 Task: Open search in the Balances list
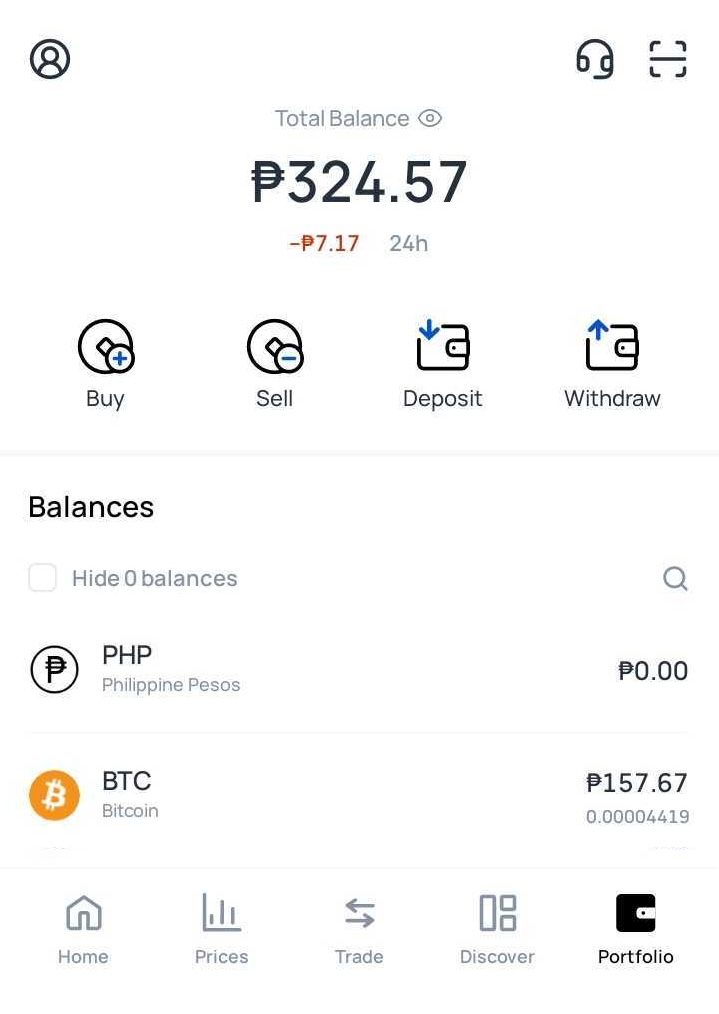[675, 578]
